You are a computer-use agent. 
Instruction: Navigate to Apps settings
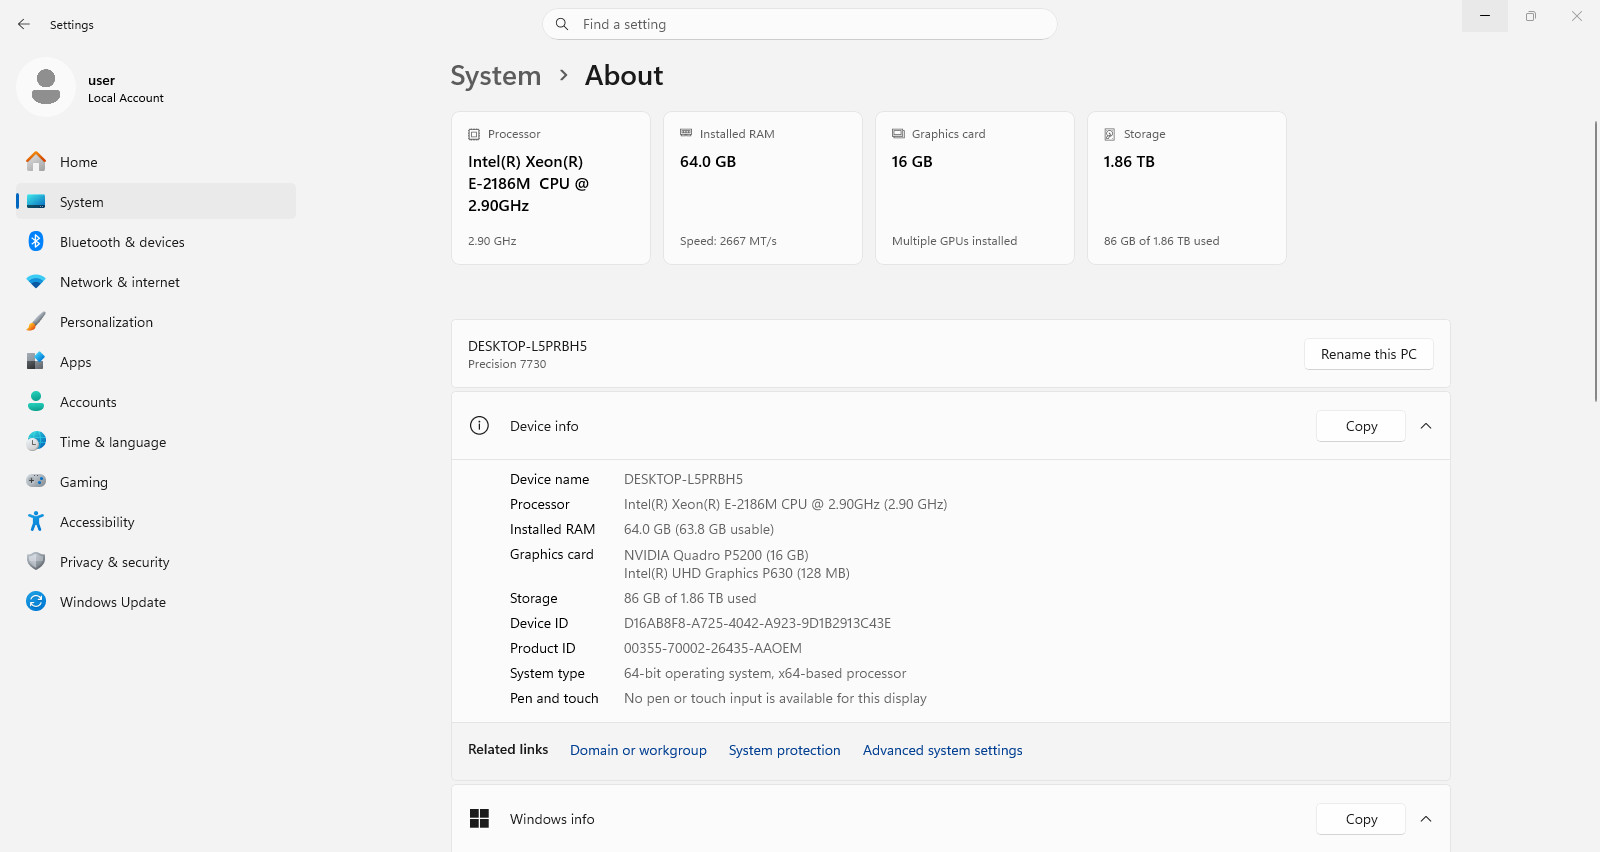(156, 361)
